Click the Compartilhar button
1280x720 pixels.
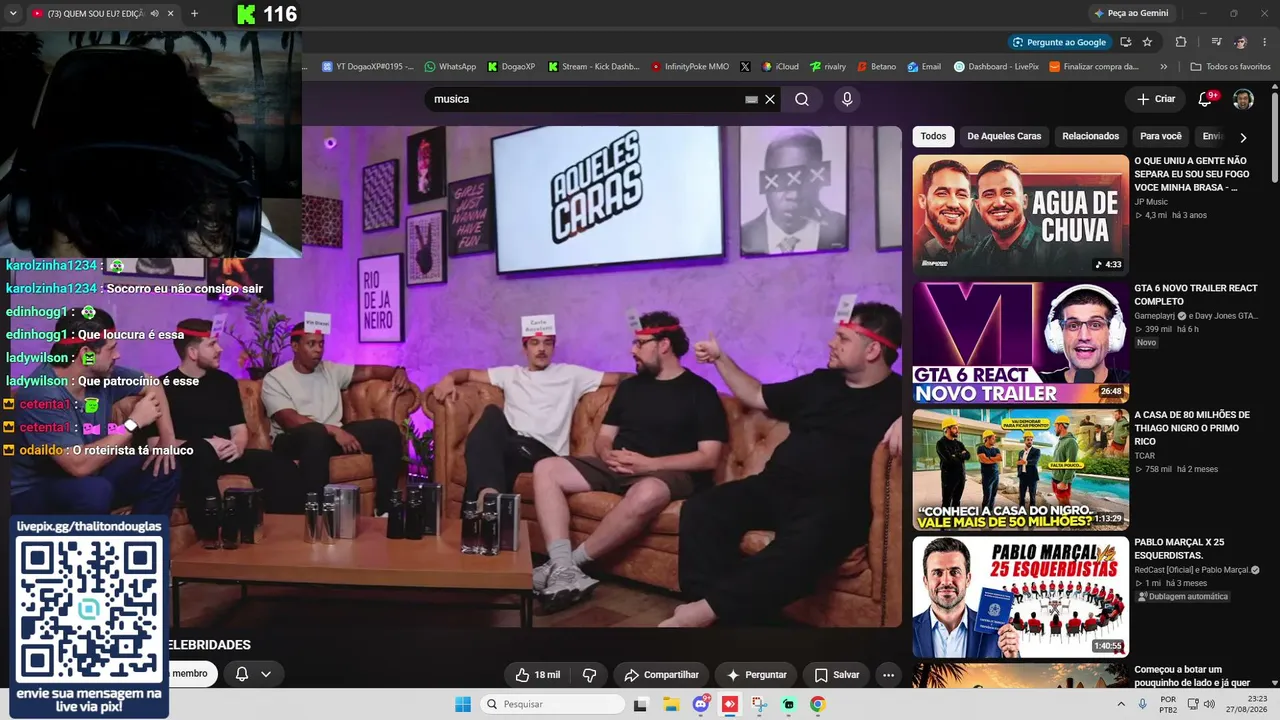661,675
